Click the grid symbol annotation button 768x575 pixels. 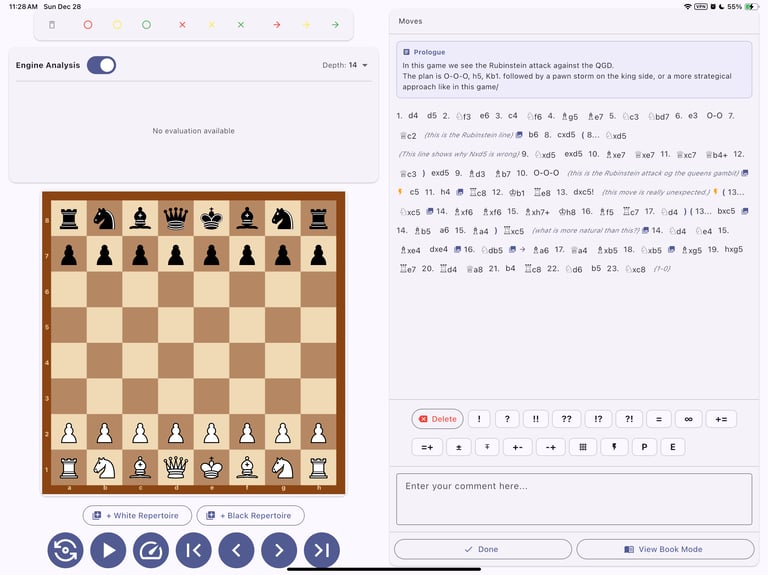[x=583, y=447]
